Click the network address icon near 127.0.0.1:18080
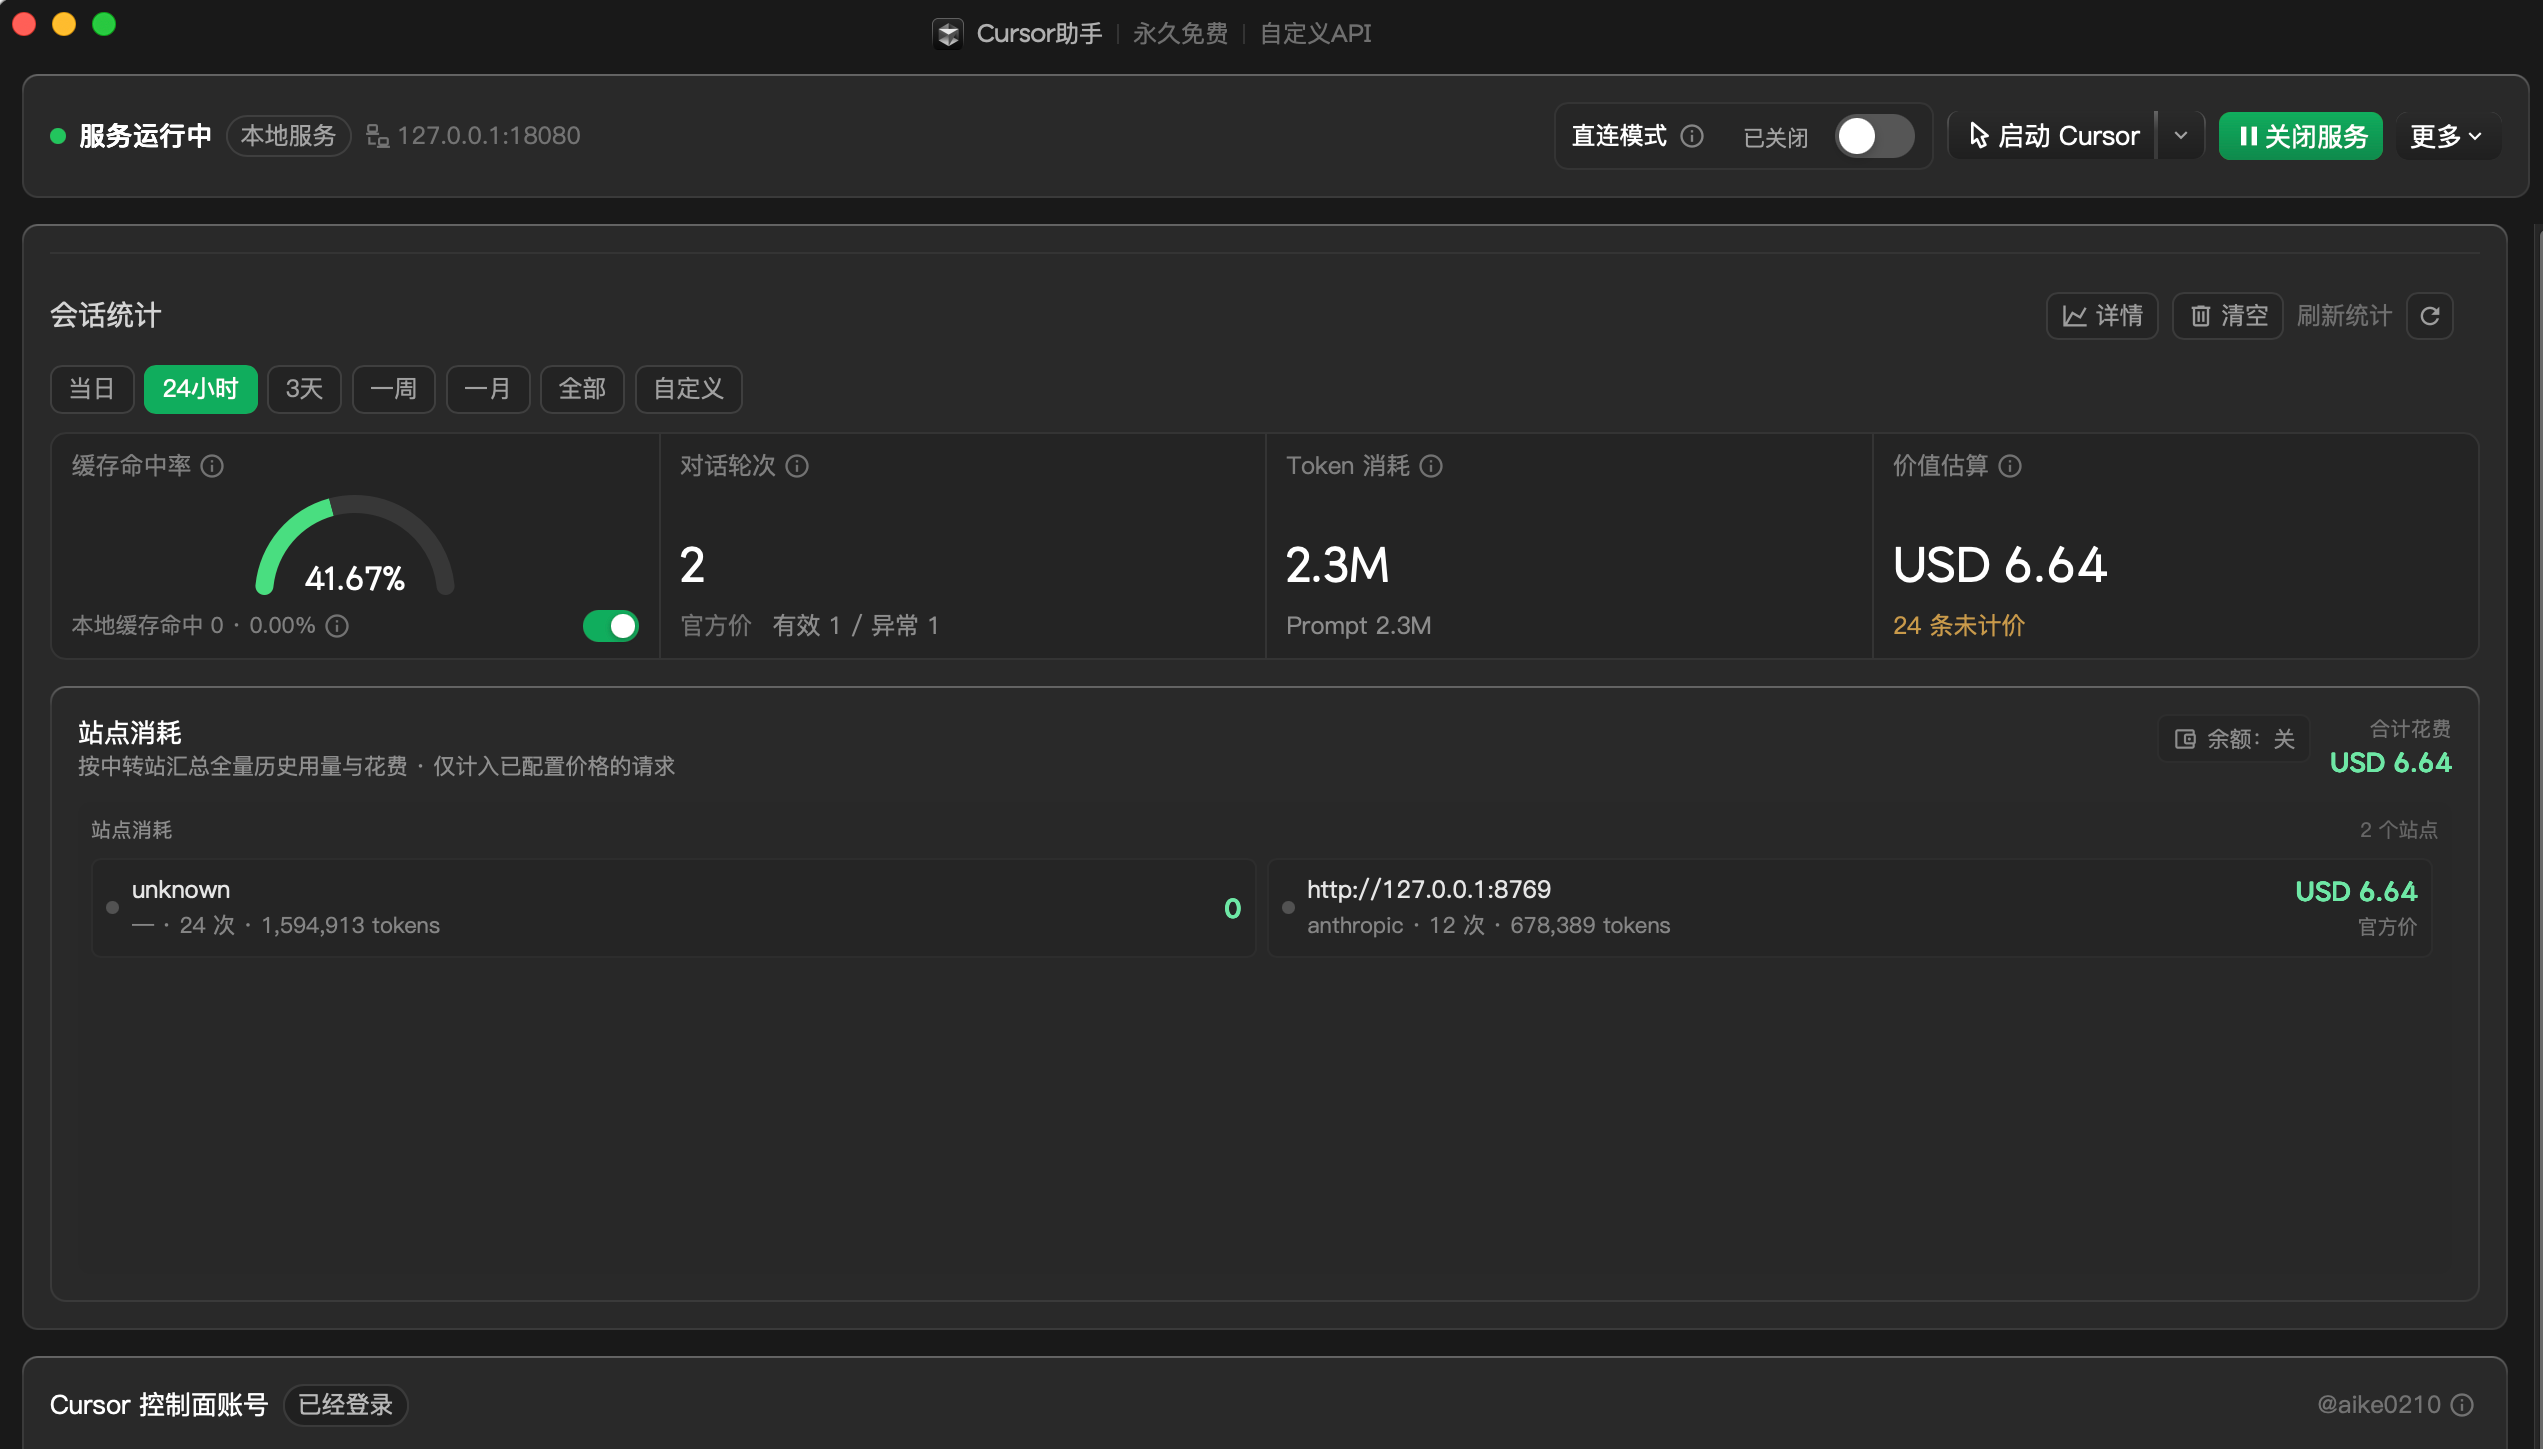The width and height of the screenshot is (2544, 1450). tap(377, 136)
